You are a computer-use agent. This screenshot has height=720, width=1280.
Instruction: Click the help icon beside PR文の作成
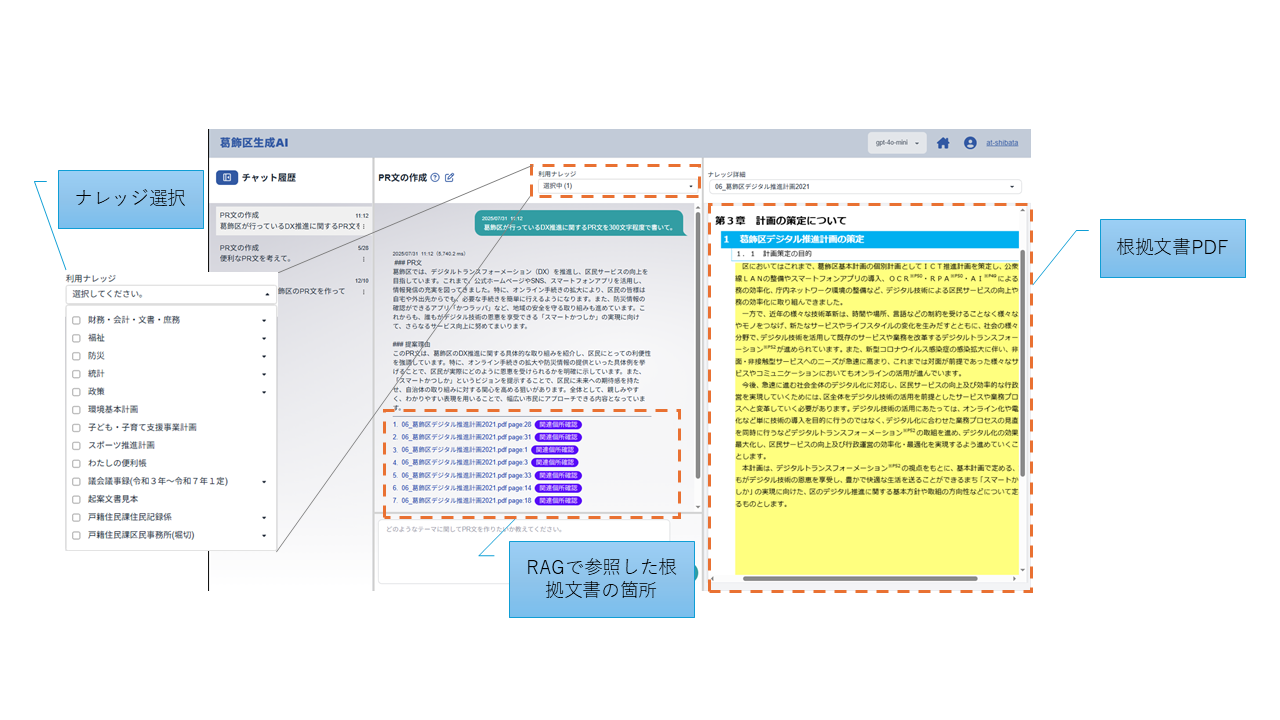435,177
